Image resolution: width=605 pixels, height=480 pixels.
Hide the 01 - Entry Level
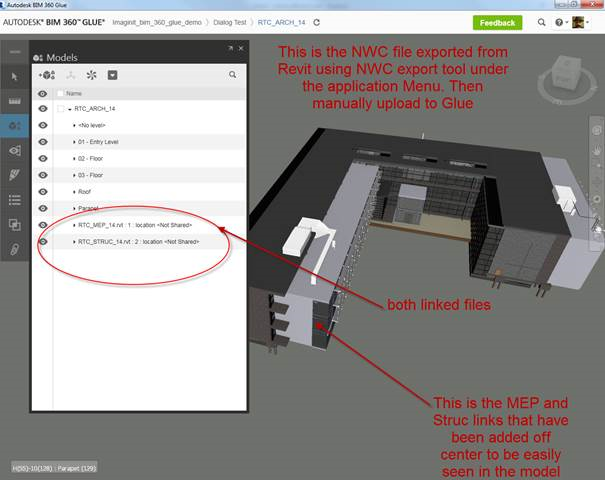pyautogui.click(x=42, y=142)
